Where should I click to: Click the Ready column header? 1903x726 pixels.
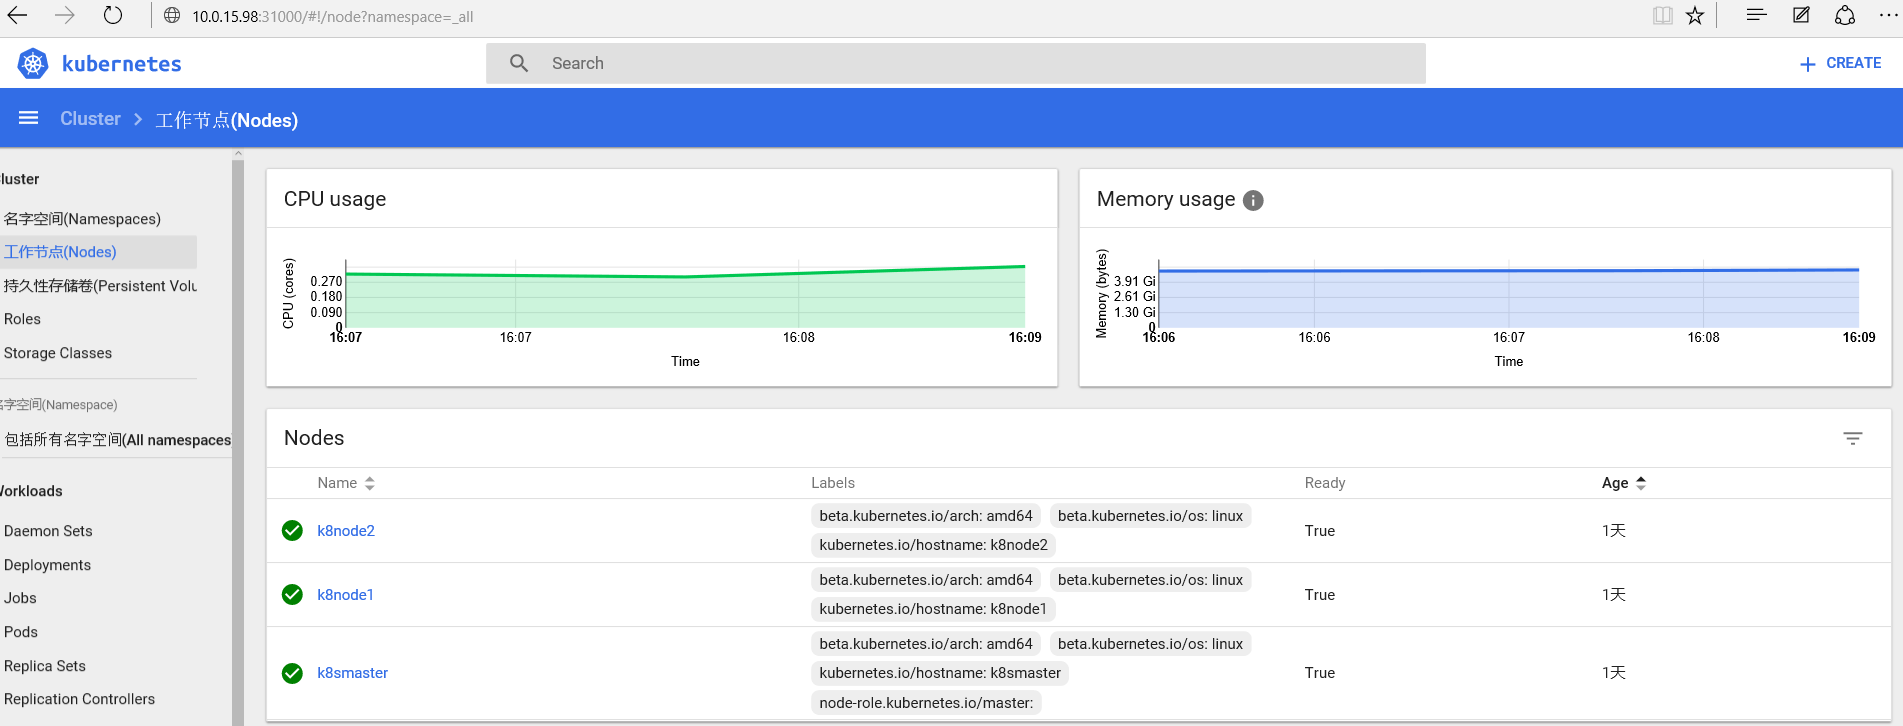coord(1325,483)
